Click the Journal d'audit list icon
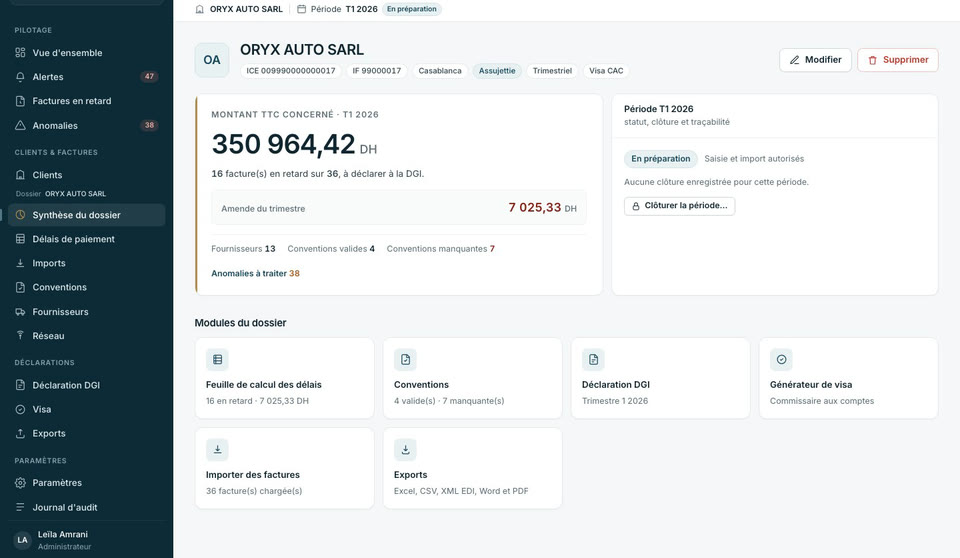960x558 pixels. click(x=20, y=507)
